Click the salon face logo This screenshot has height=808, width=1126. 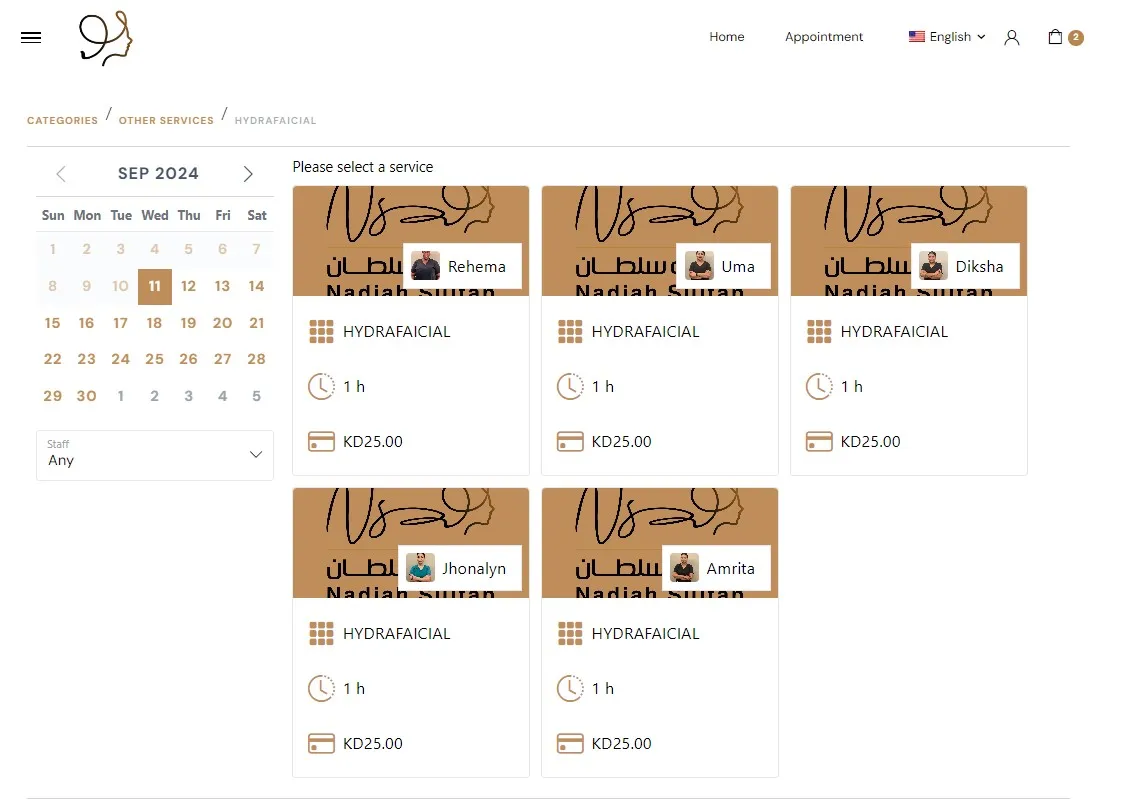(106, 38)
